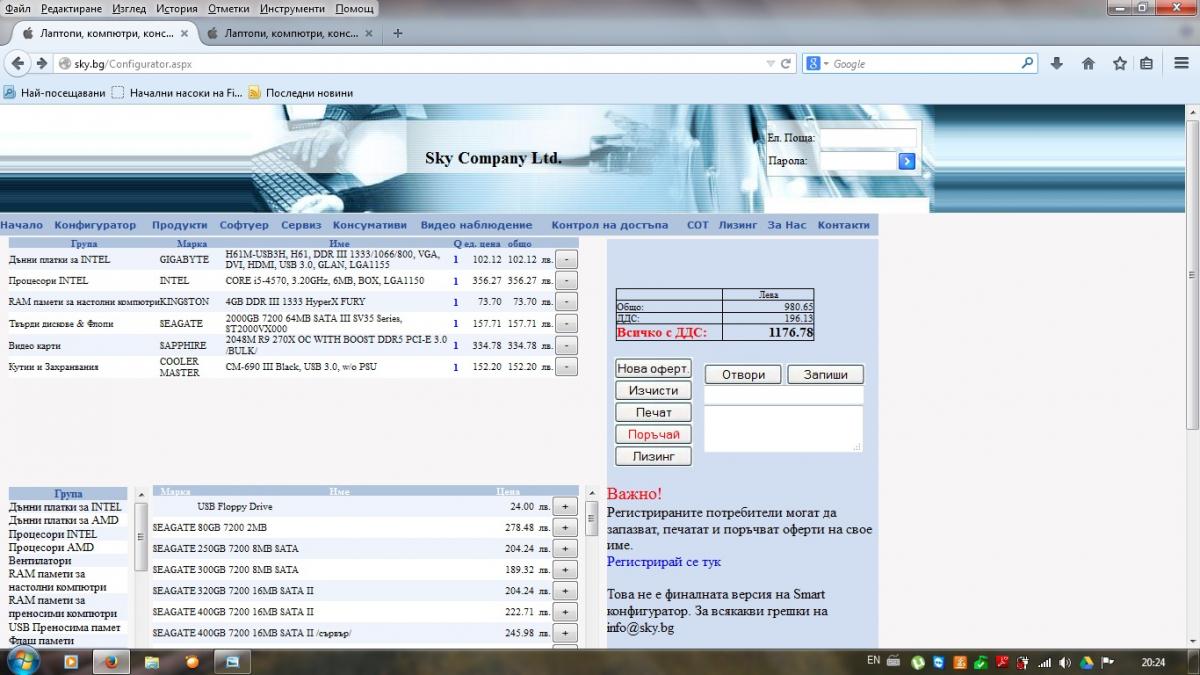Click the Firefox back arrow button
The image size is (1200, 675).
(x=17, y=63)
